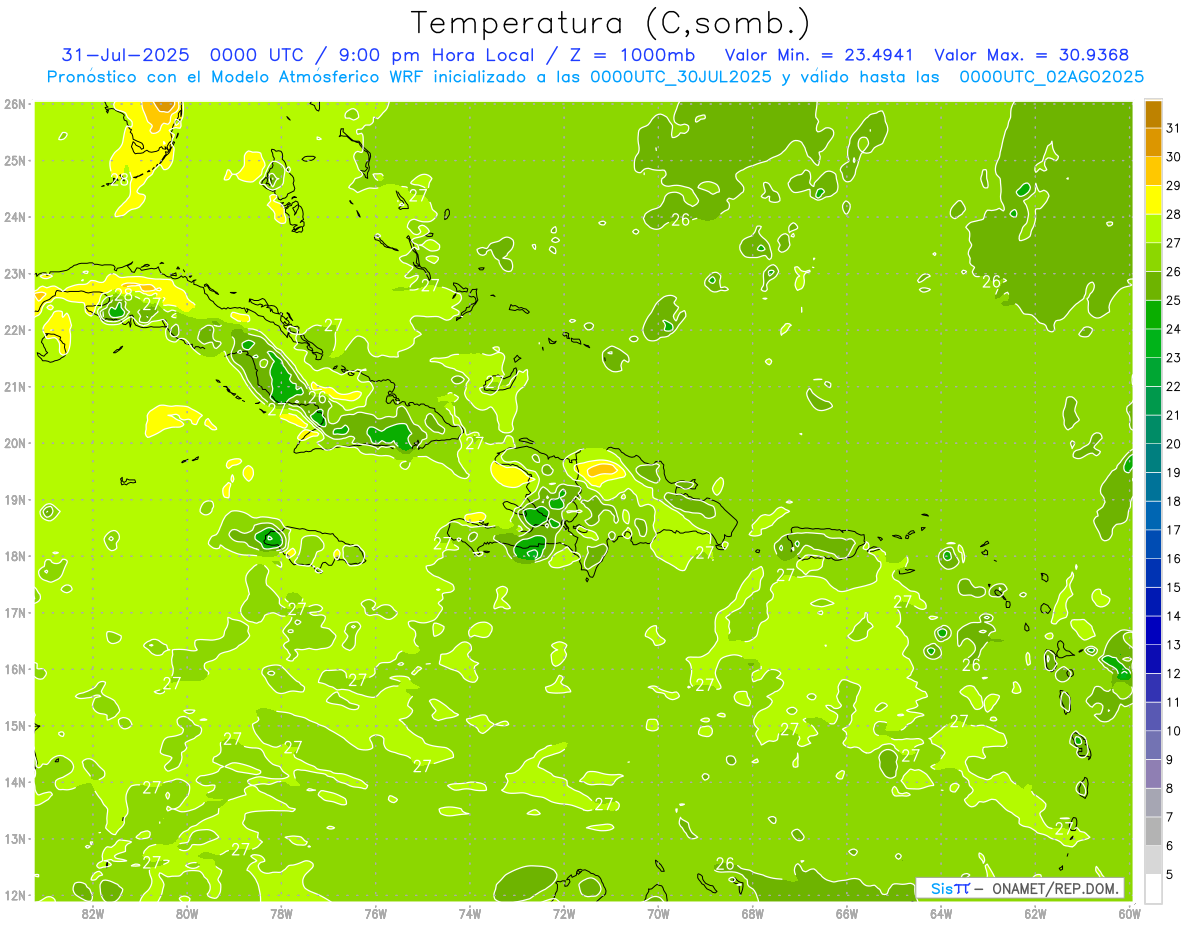Click the '24N' latitude axis label
The width and height of the screenshot is (1200, 927).
click(15, 217)
